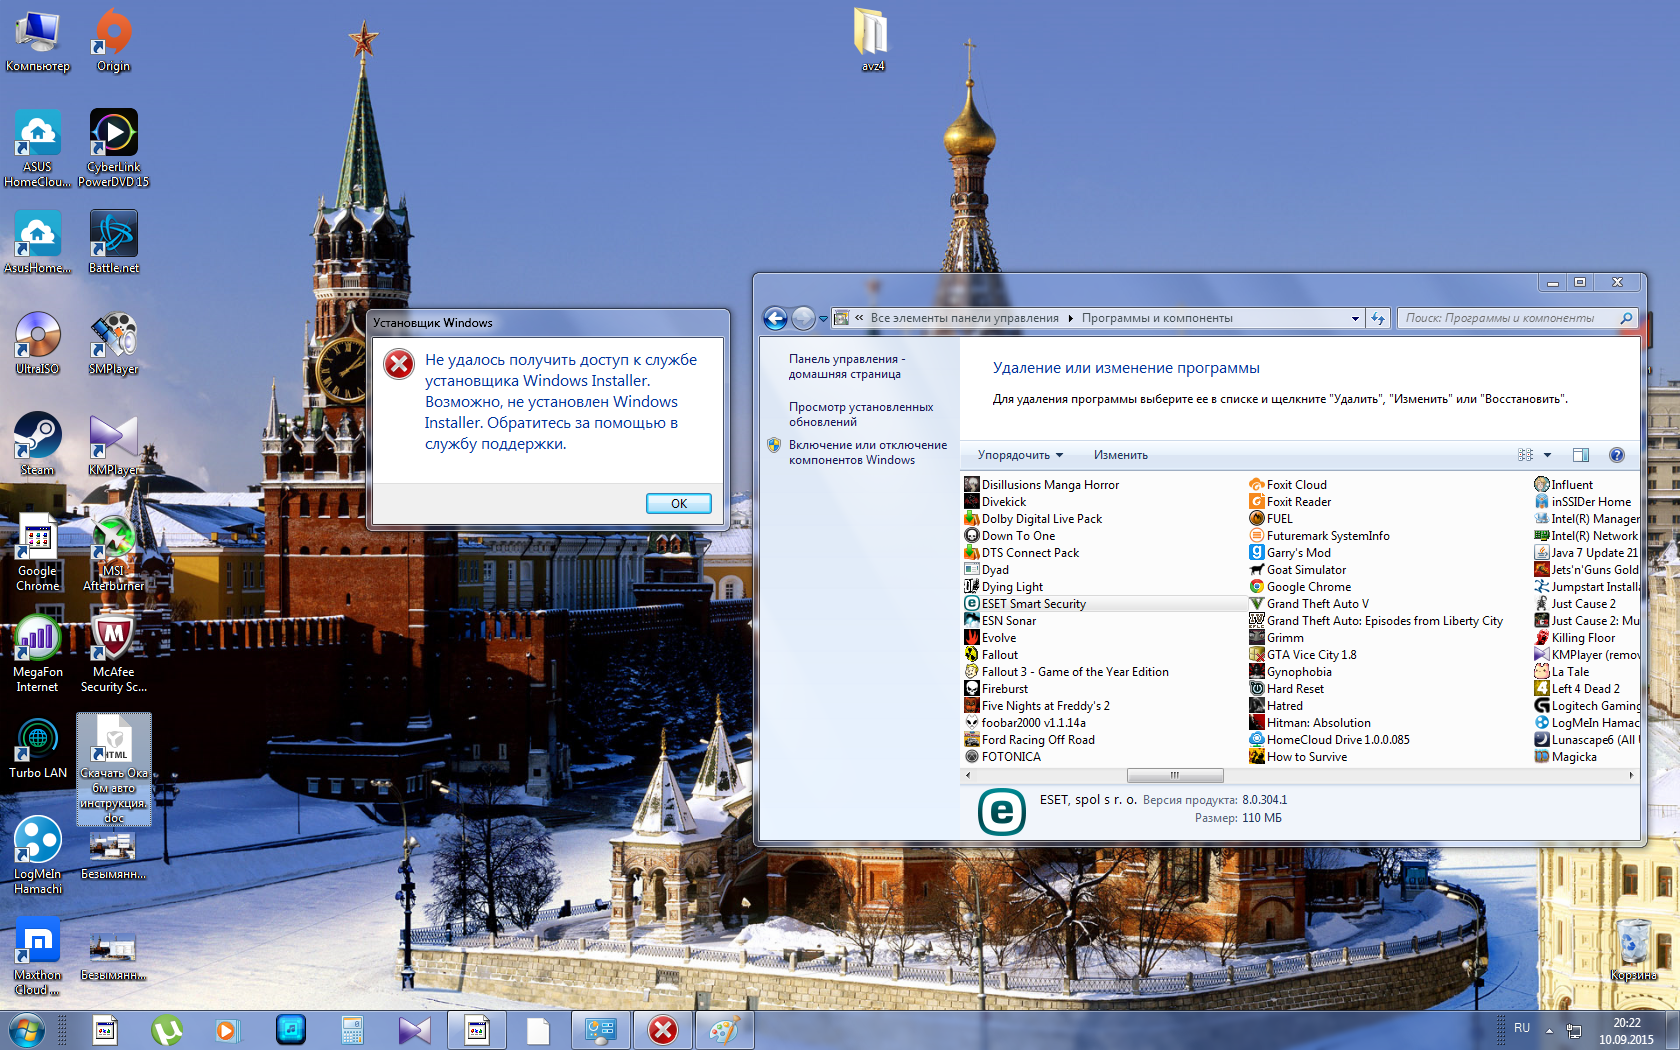Screen dimensions: 1680x1050
Task: Open the SMPlayer desktop shortcut
Action: point(113,343)
